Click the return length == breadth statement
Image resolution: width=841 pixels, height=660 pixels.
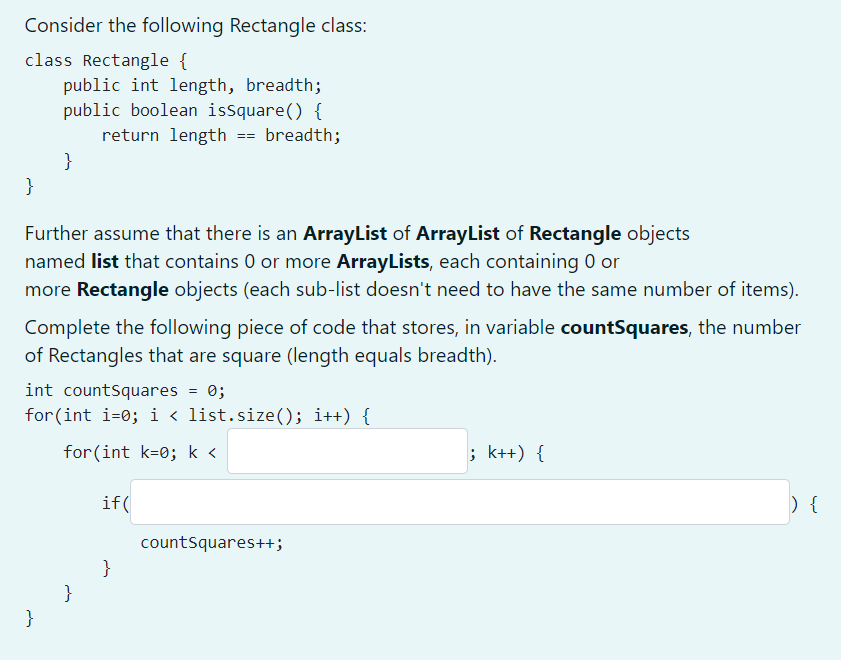[x=220, y=135]
